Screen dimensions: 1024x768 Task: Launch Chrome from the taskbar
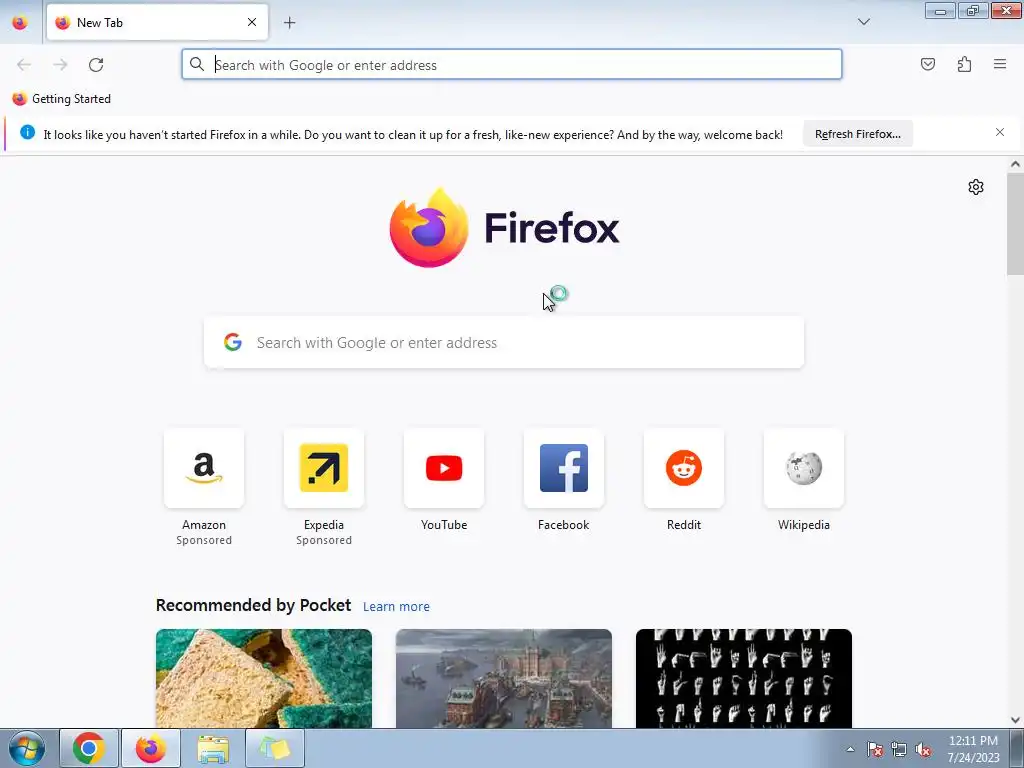pos(89,748)
